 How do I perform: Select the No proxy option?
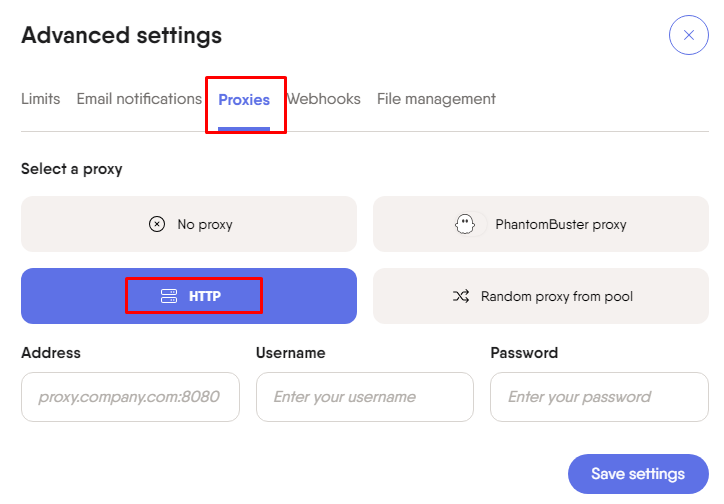tap(189, 224)
